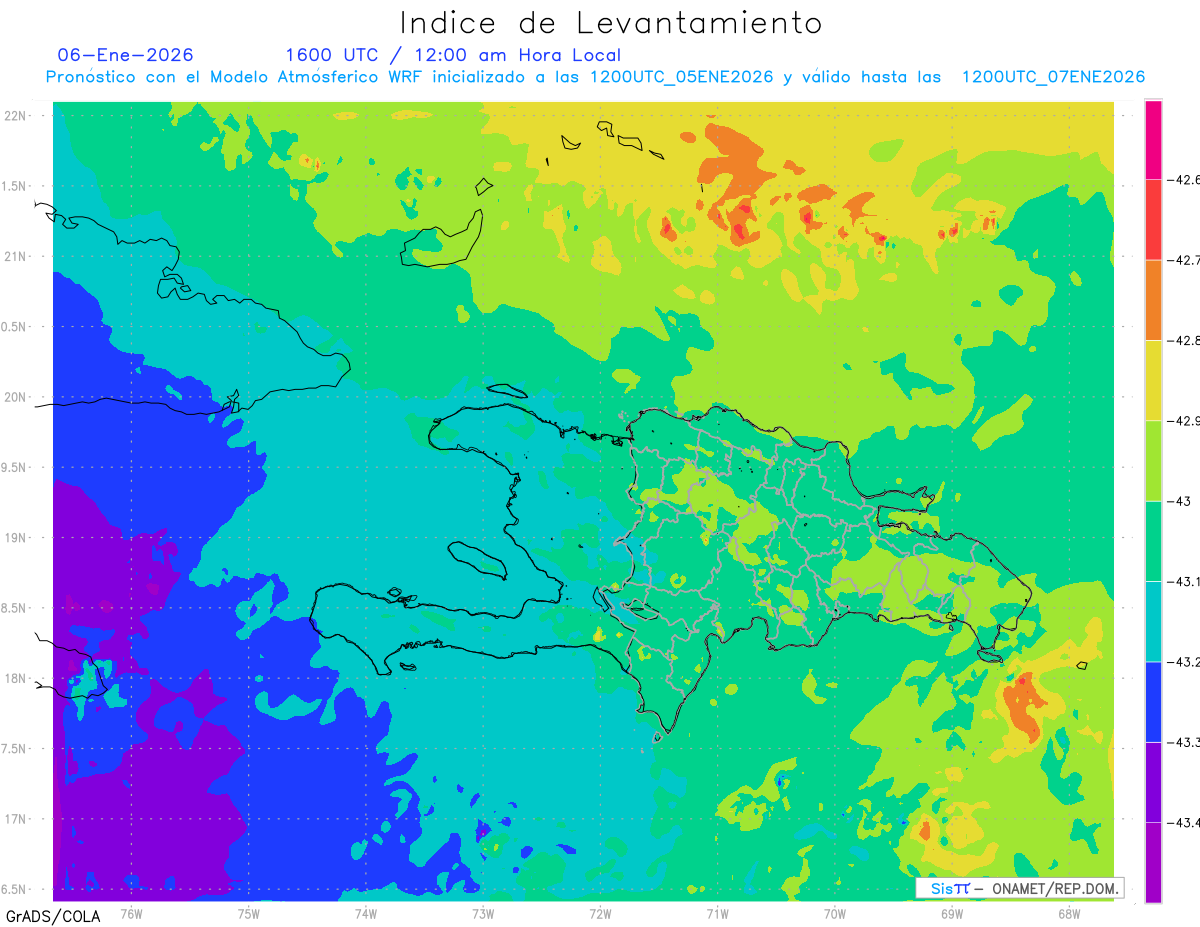1200x927 pixels.
Task: Click the legend value '-42.8'
Action: pos(1182,340)
